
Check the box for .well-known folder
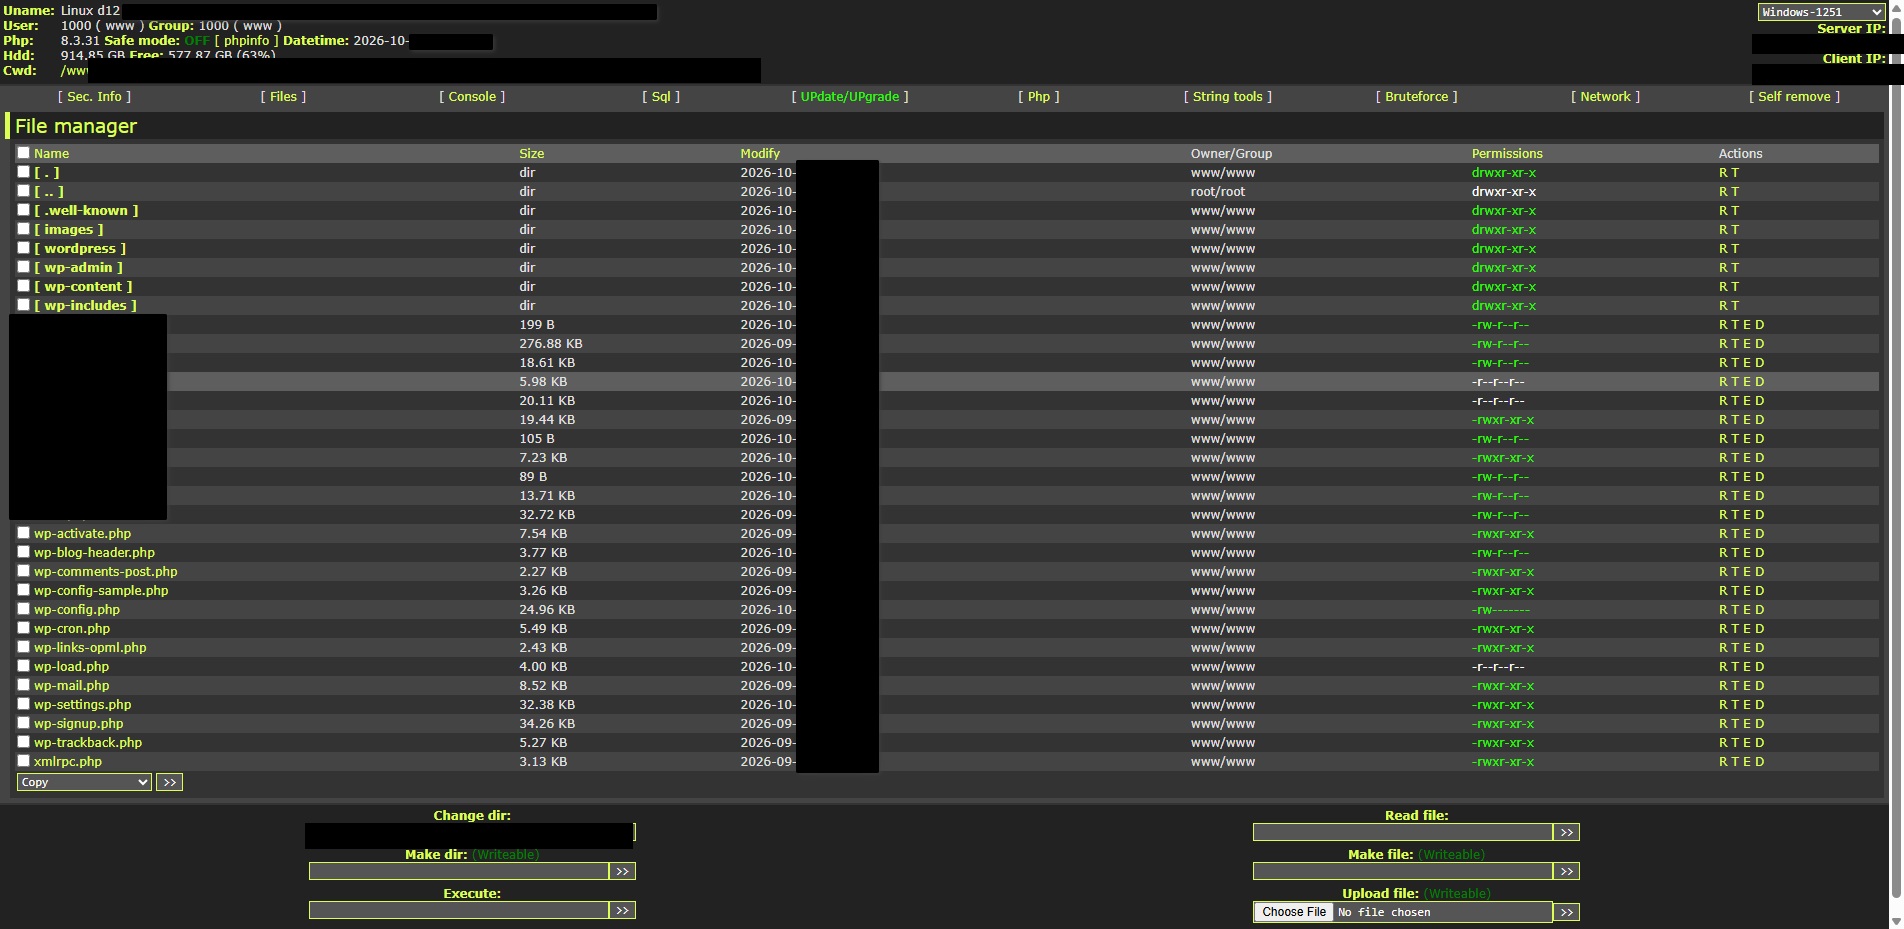[x=23, y=210]
